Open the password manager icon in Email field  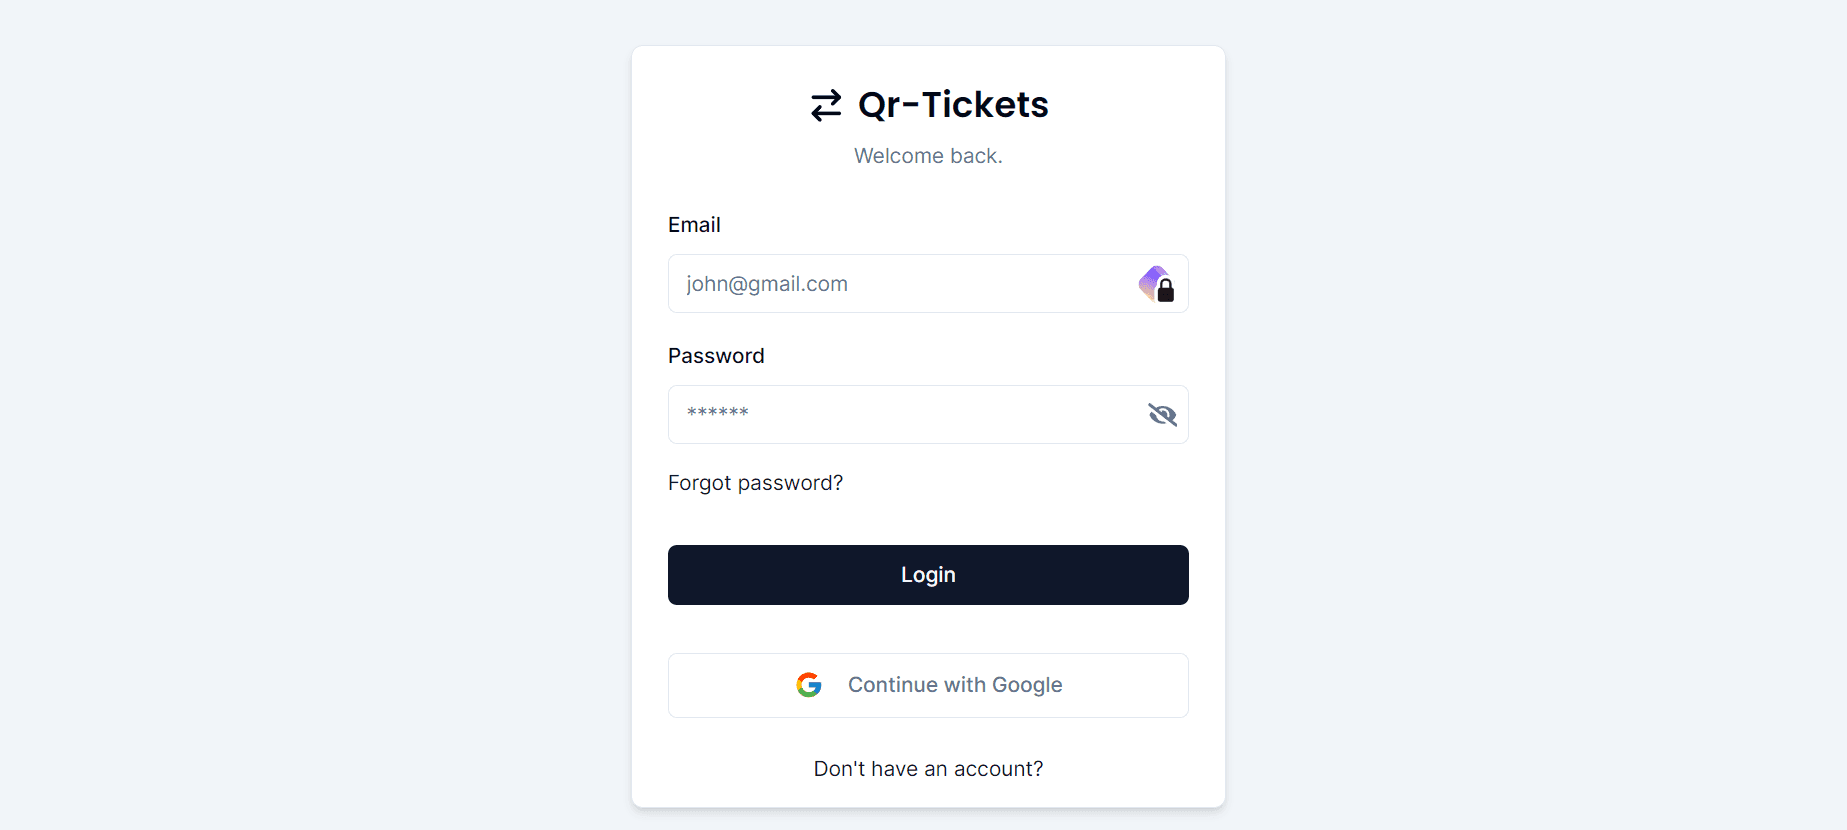[x=1157, y=284]
